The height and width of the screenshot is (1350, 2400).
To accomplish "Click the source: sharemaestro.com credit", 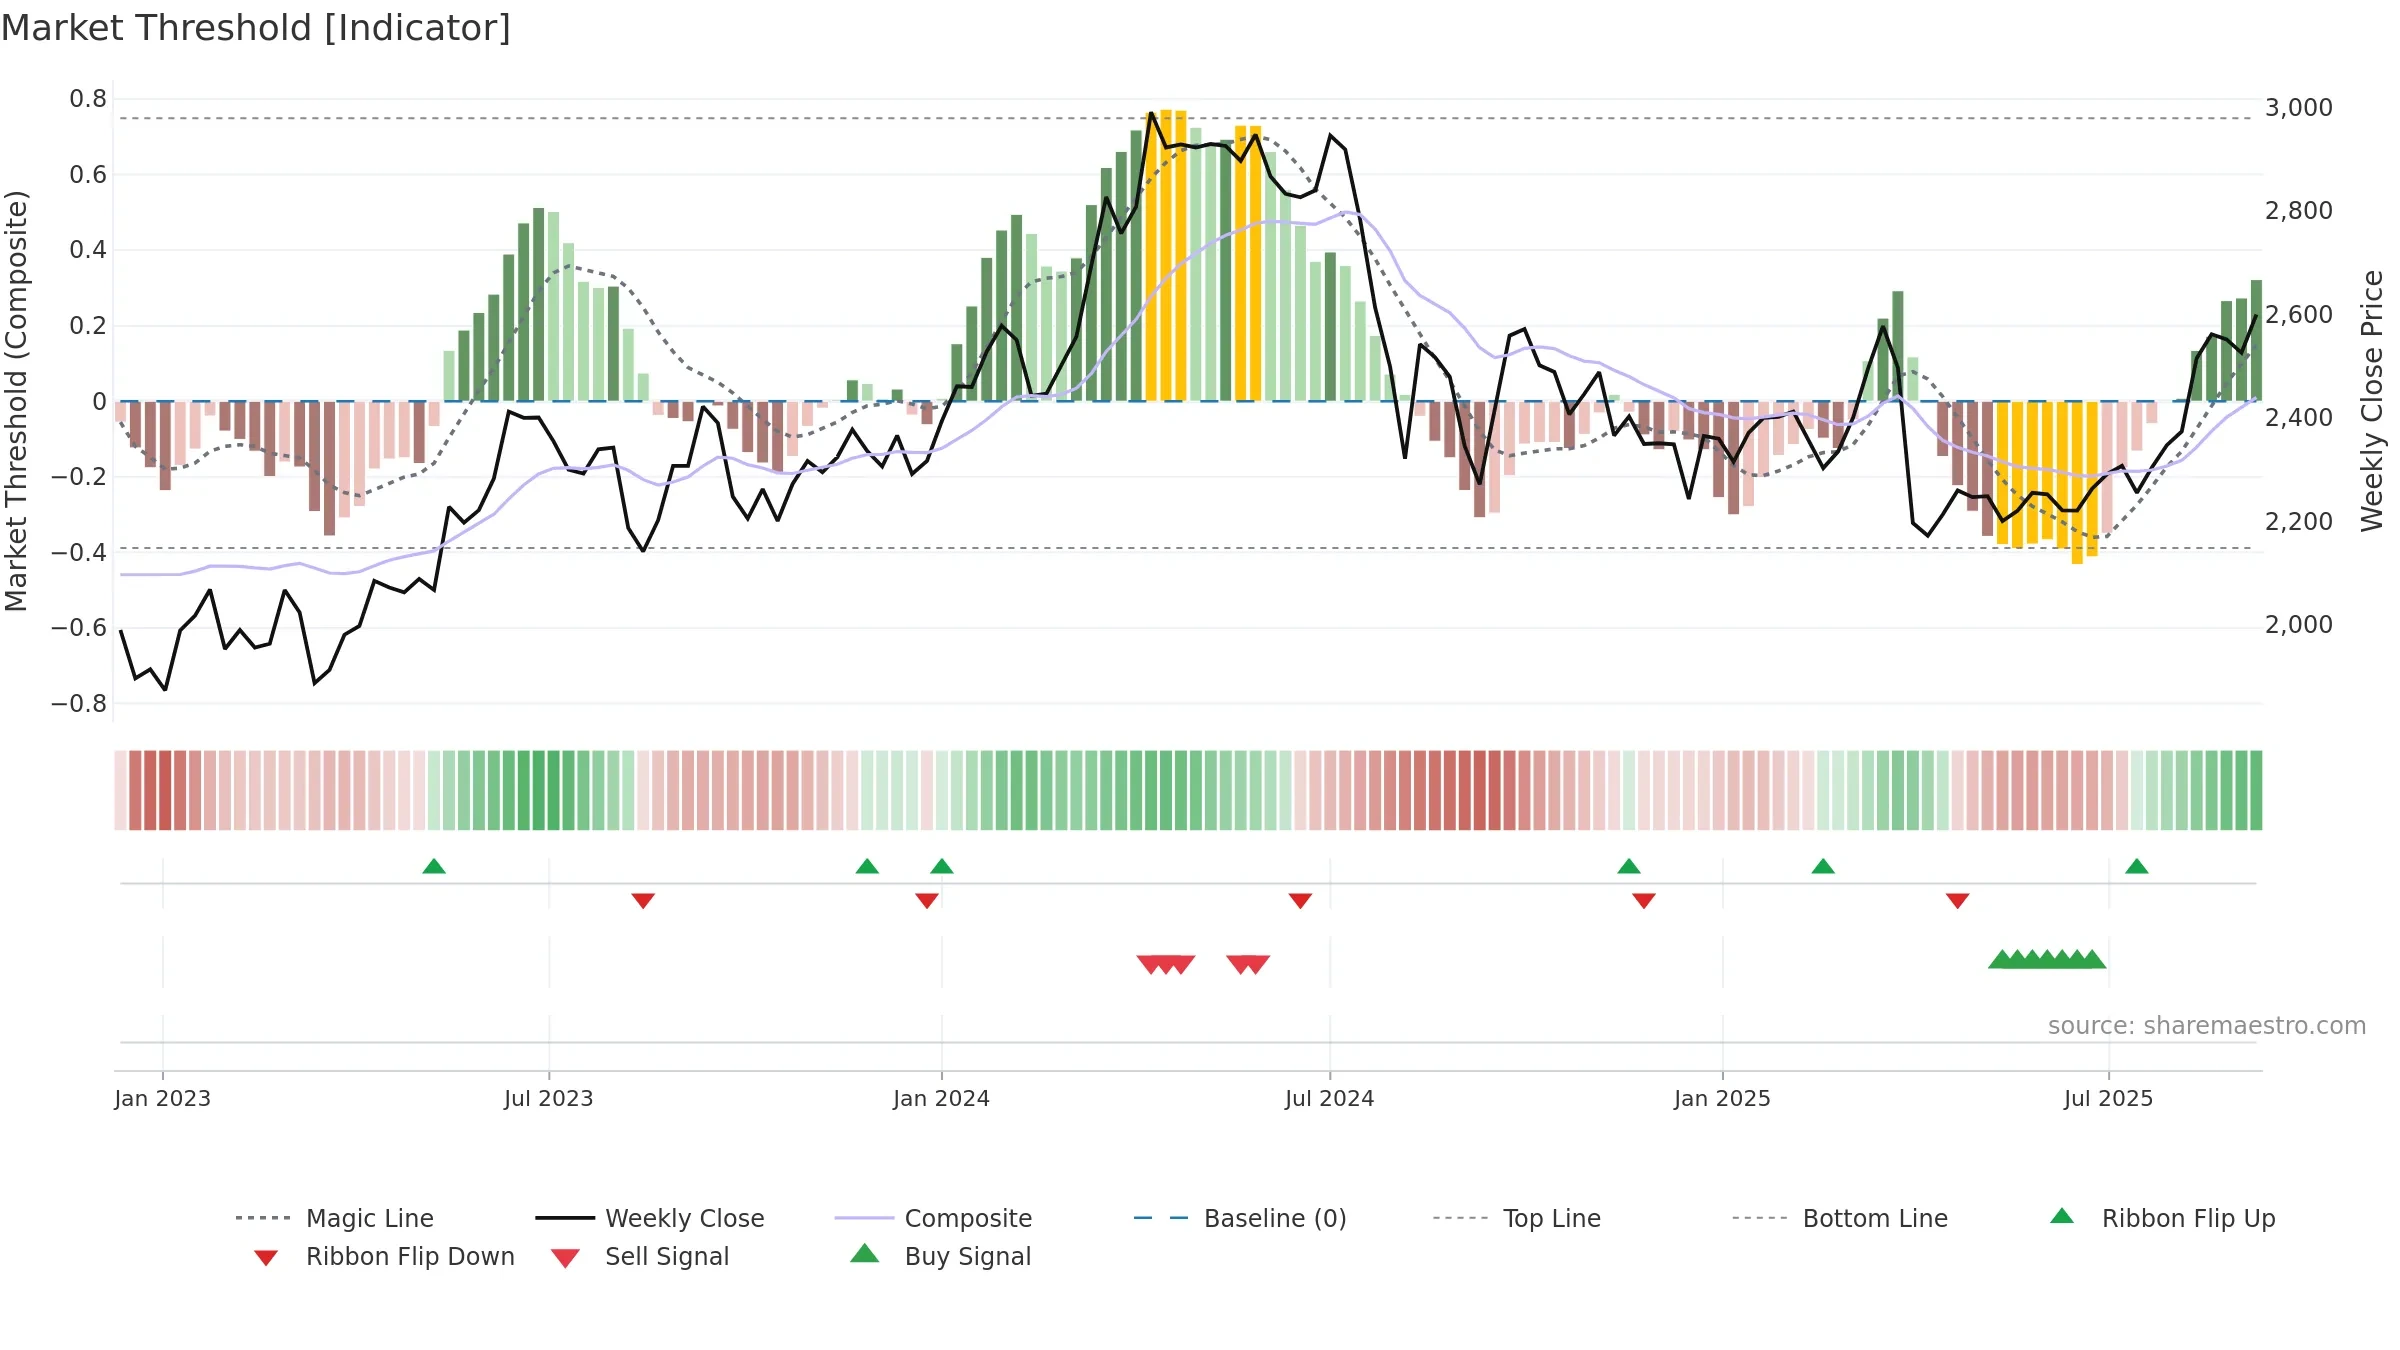I will (2207, 1026).
